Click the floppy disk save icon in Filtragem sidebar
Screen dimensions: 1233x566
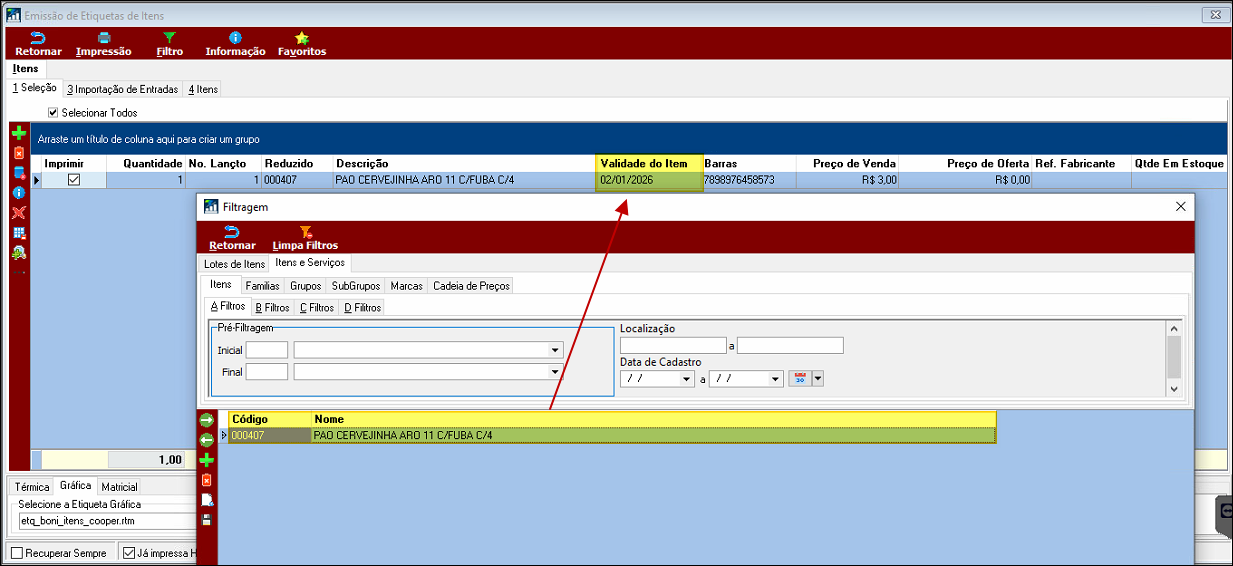(207, 519)
